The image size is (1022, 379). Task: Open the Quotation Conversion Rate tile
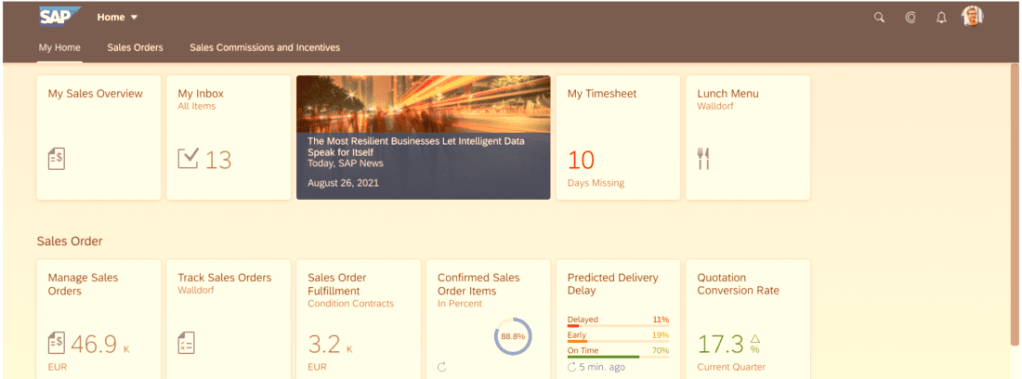(748, 319)
